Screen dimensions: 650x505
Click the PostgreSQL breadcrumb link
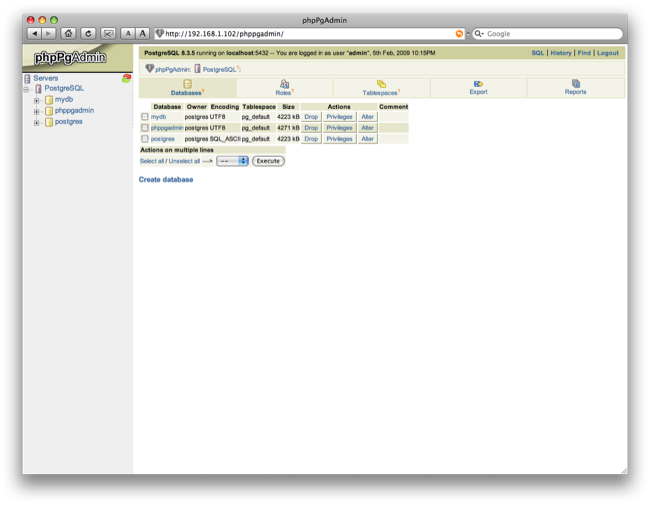[x=219, y=70]
